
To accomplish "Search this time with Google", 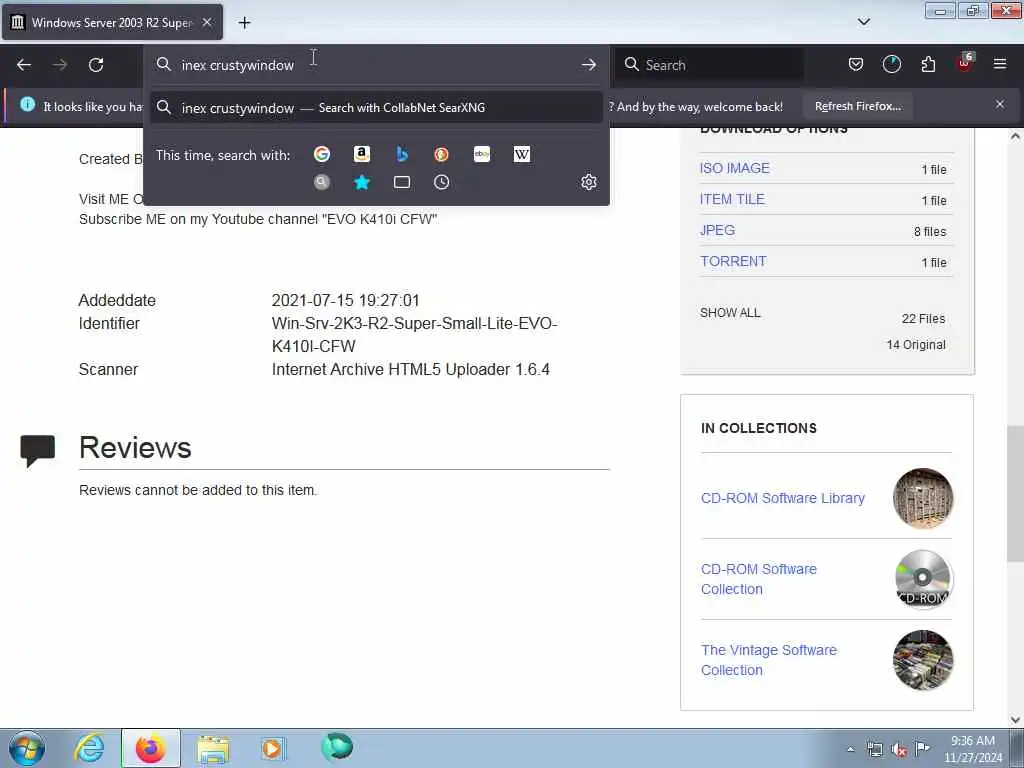I will point(322,154).
